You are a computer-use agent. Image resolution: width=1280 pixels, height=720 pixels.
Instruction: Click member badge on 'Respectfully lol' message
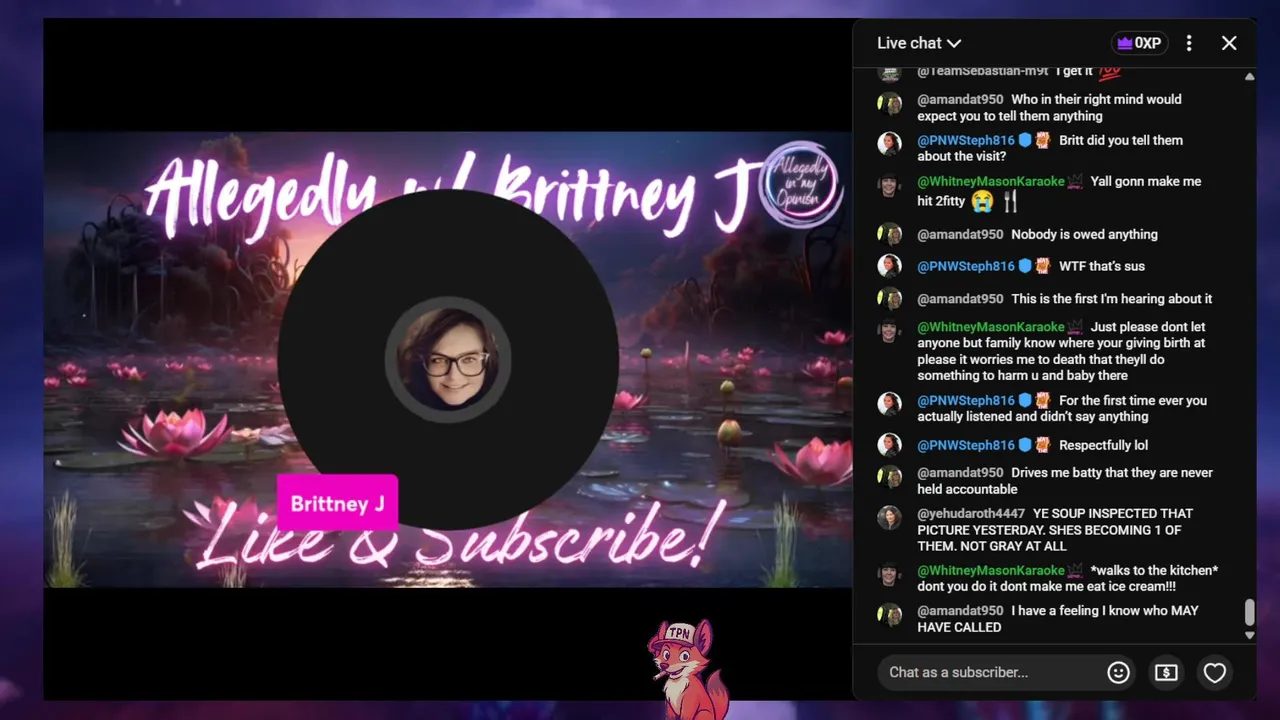pyautogui.click(x=1042, y=445)
